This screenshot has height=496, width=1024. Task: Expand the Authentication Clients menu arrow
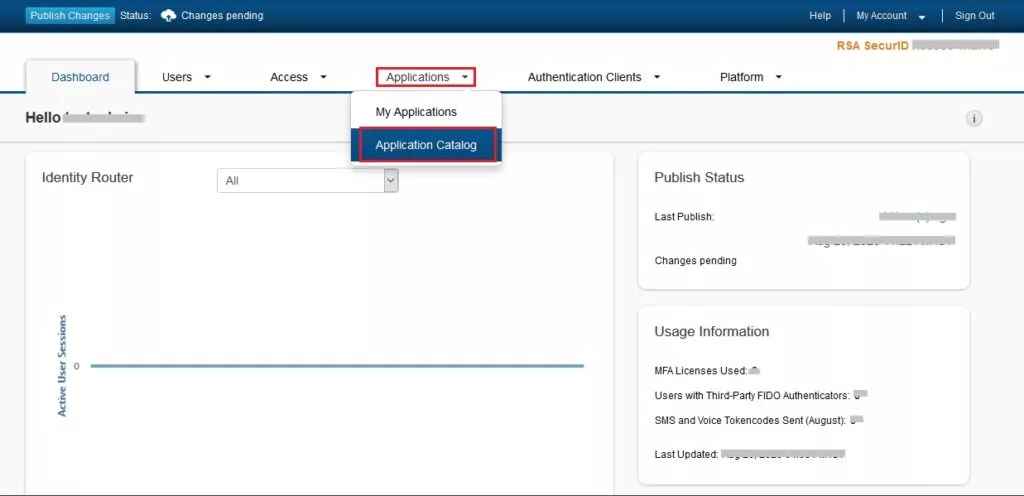(x=657, y=77)
